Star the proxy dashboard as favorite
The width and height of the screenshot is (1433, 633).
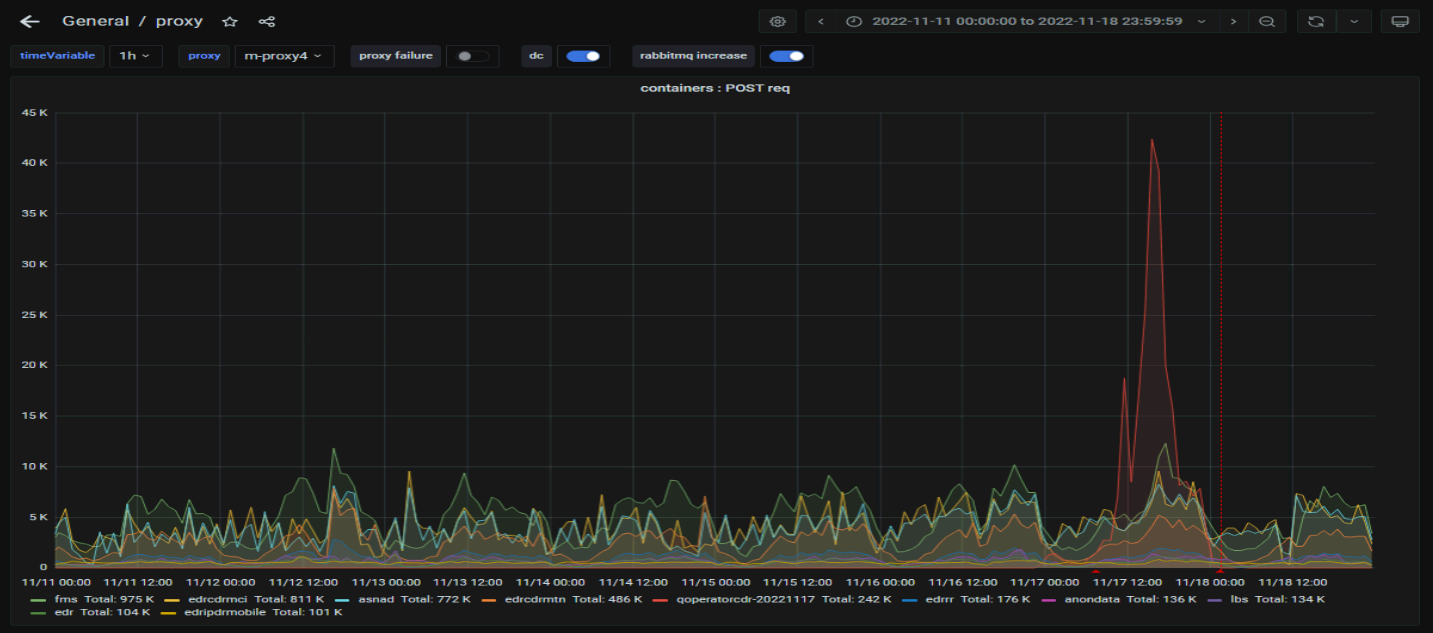(x=230, y=21)
